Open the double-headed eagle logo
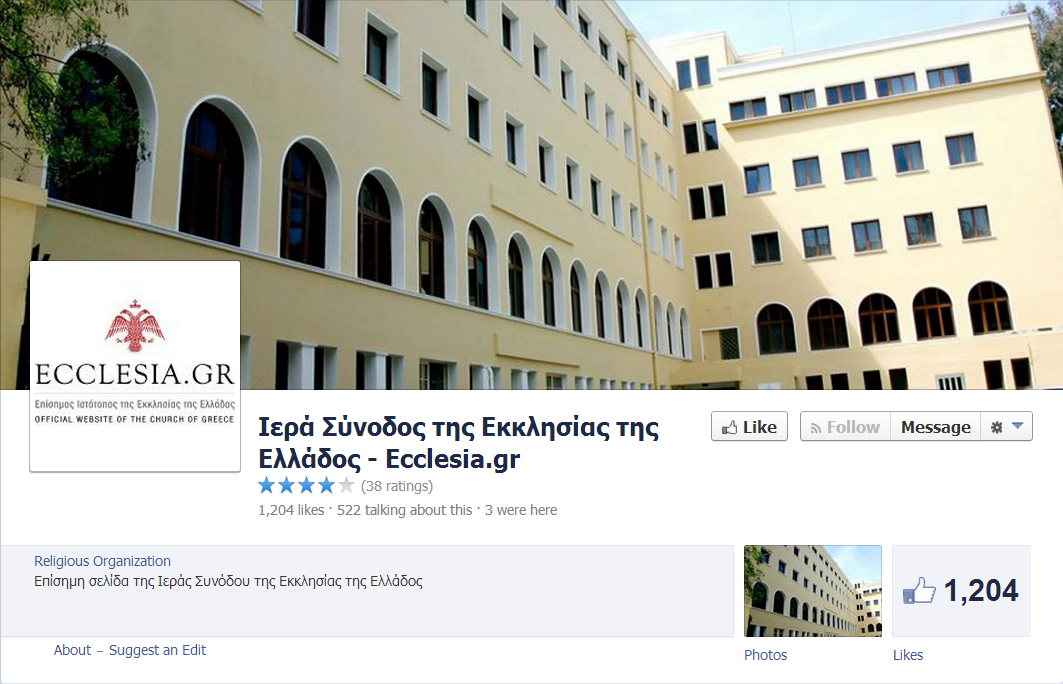Viewport: 1063px width, 684px height. click(x=135, y=326)
